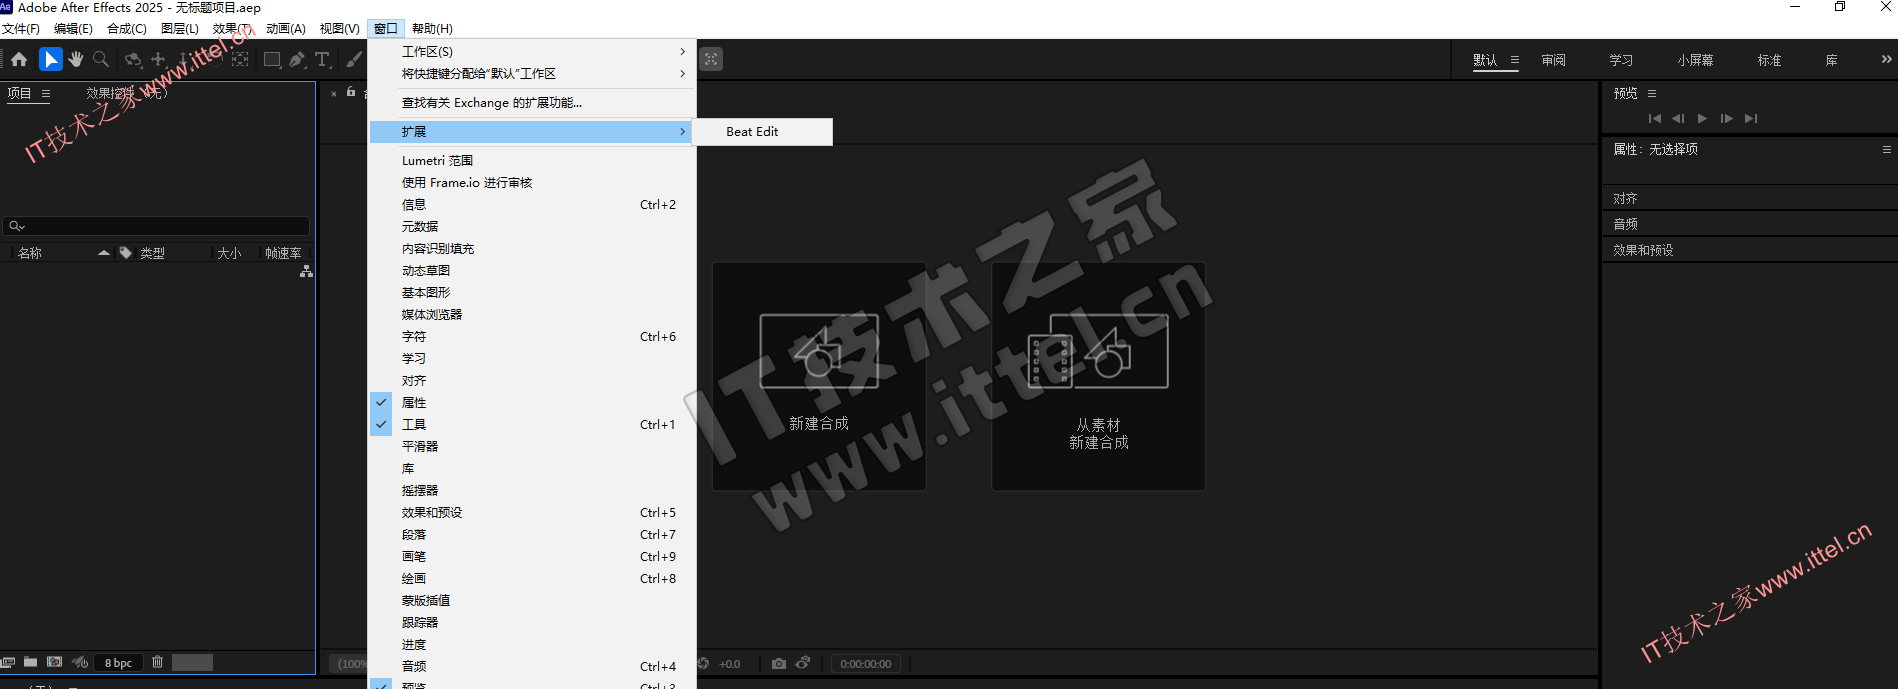Switch to 标准 workspace
This screenshot has width=1898, height=689.
(1769, 60)
